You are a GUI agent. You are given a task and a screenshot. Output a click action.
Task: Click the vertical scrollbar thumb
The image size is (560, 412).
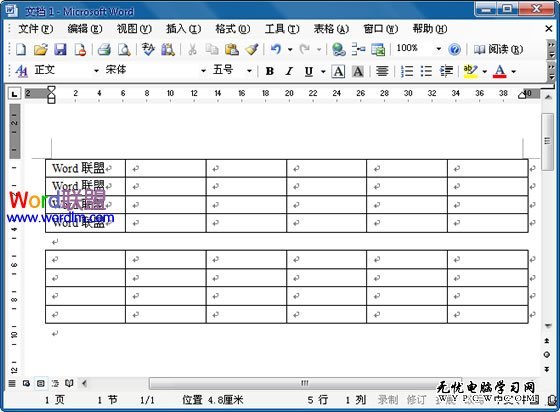coord(548,142)
